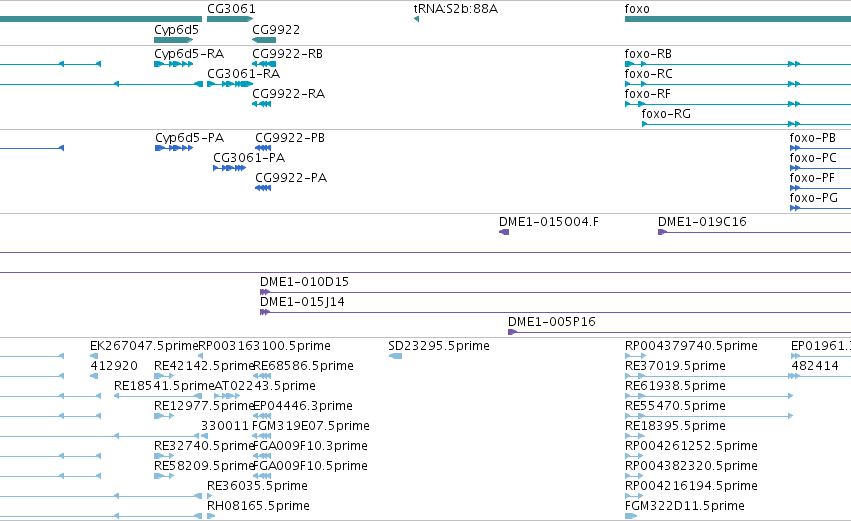Click the 412920 feature label
Screen dimensions: 851x521
tap(114, 366)
